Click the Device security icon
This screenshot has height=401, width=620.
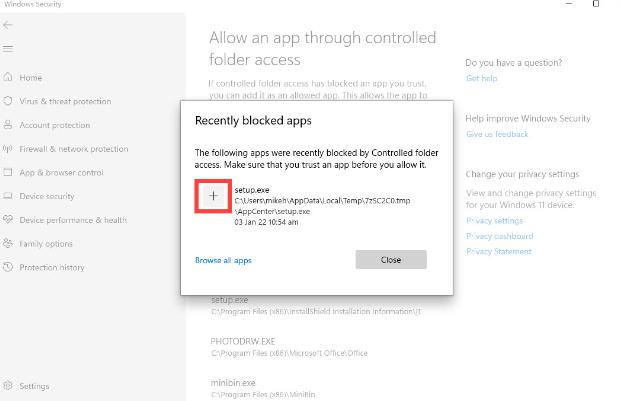click(x=9, y=196)
